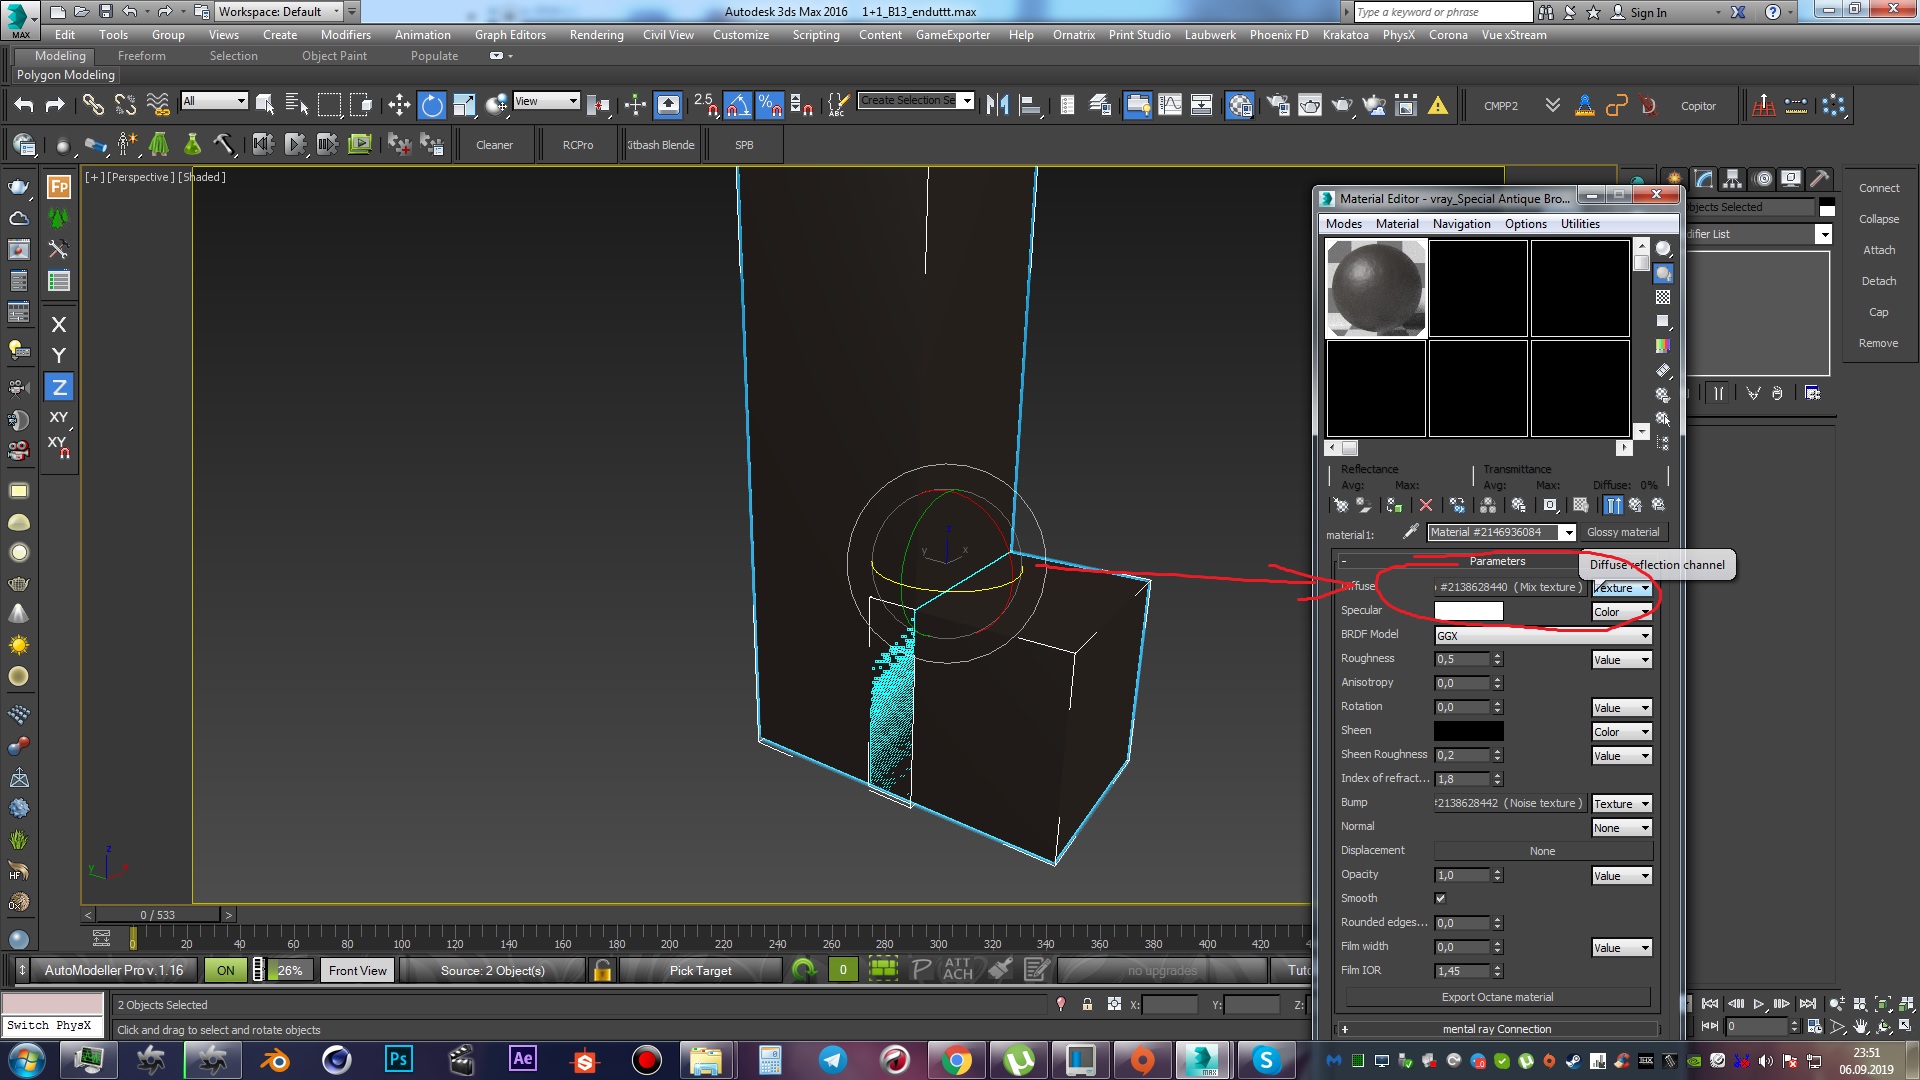Open the selection filter All dropdown
The width and height of the screenshot is (1920, 1080).
(x=213, y=101)
